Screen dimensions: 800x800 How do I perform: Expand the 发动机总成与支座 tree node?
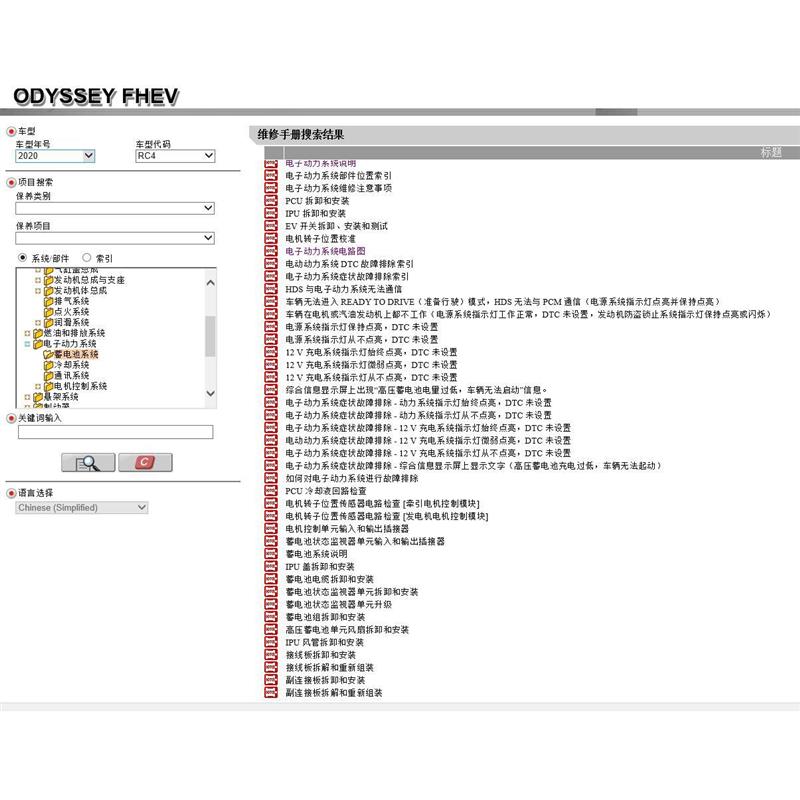38,280
